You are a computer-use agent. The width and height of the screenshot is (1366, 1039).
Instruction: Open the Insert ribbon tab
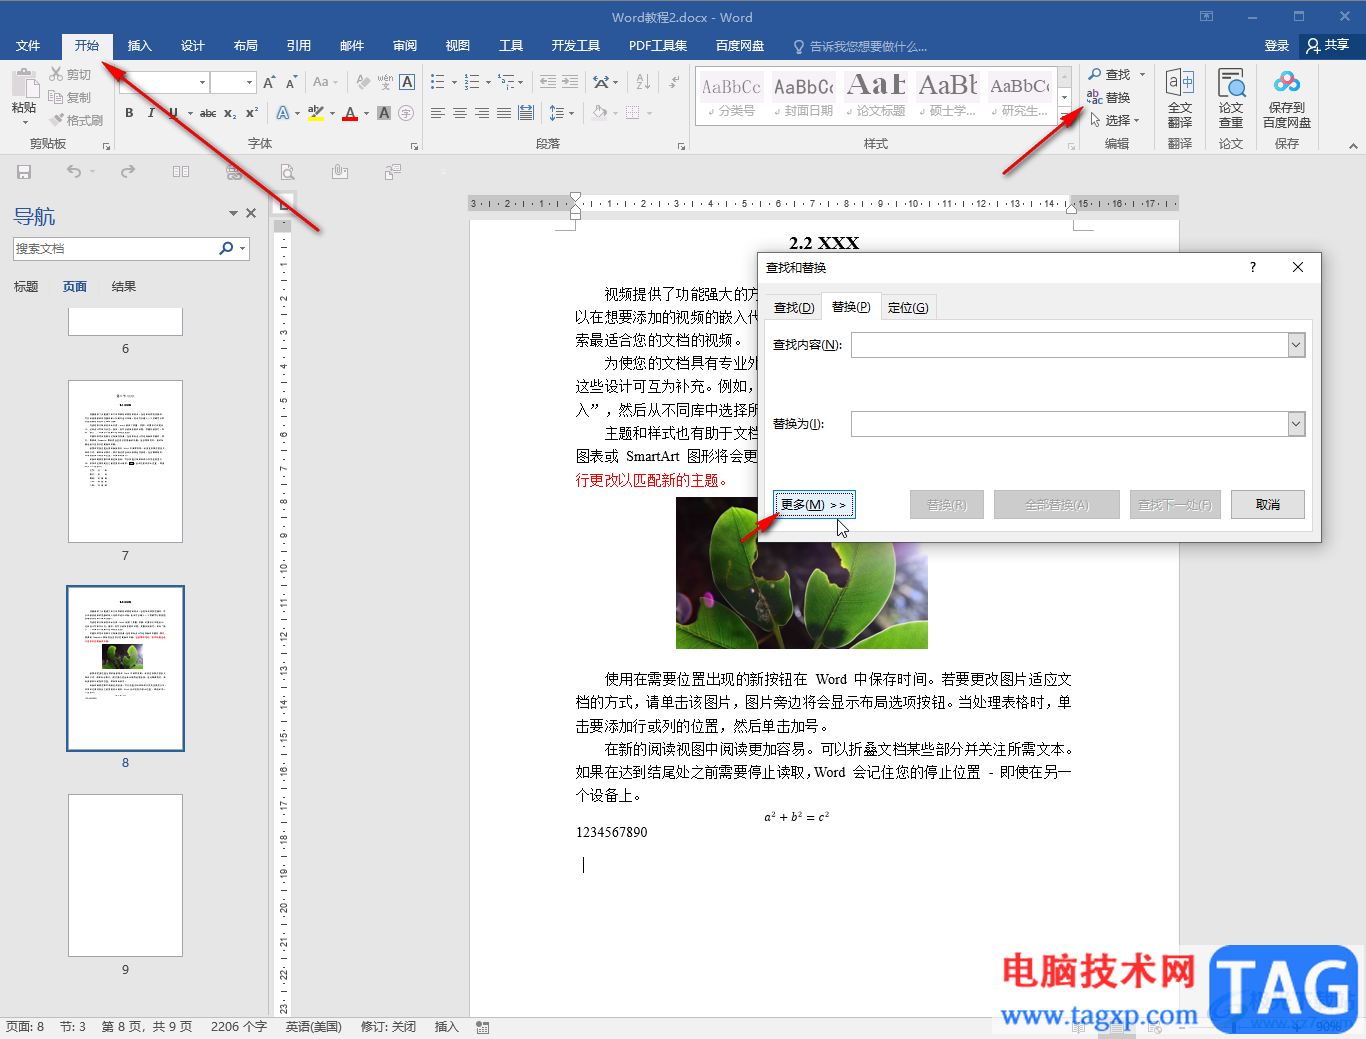pyautogui.click(x=140, y=46)
